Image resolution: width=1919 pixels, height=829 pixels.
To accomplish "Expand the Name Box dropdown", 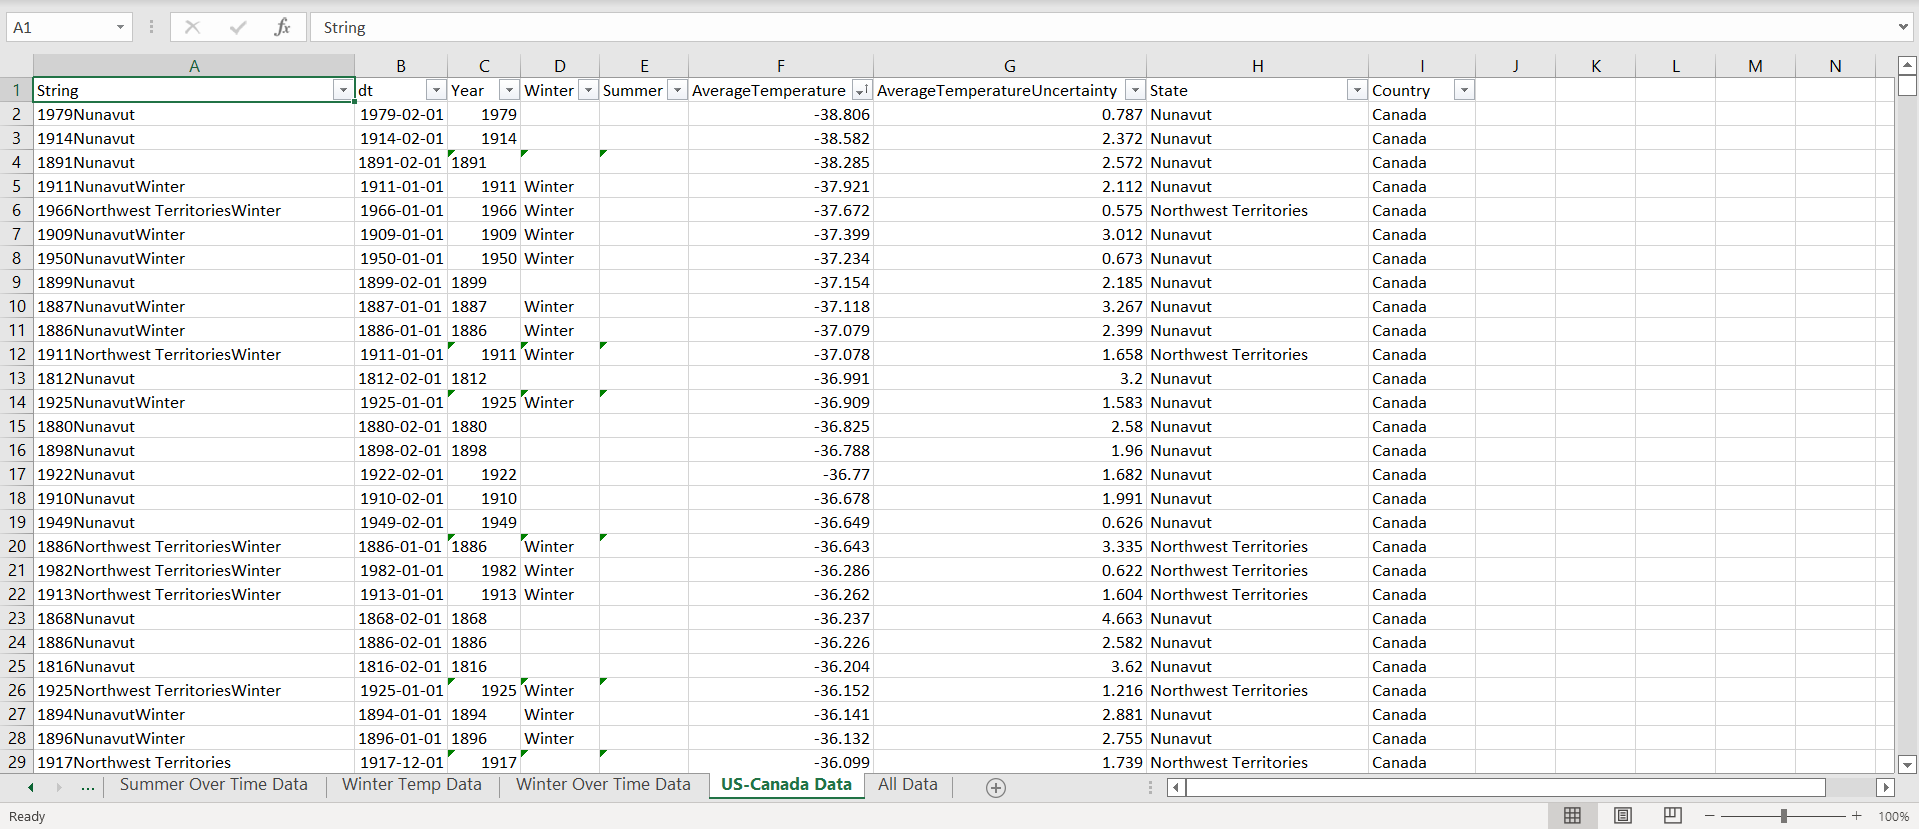I will [120, 27].
